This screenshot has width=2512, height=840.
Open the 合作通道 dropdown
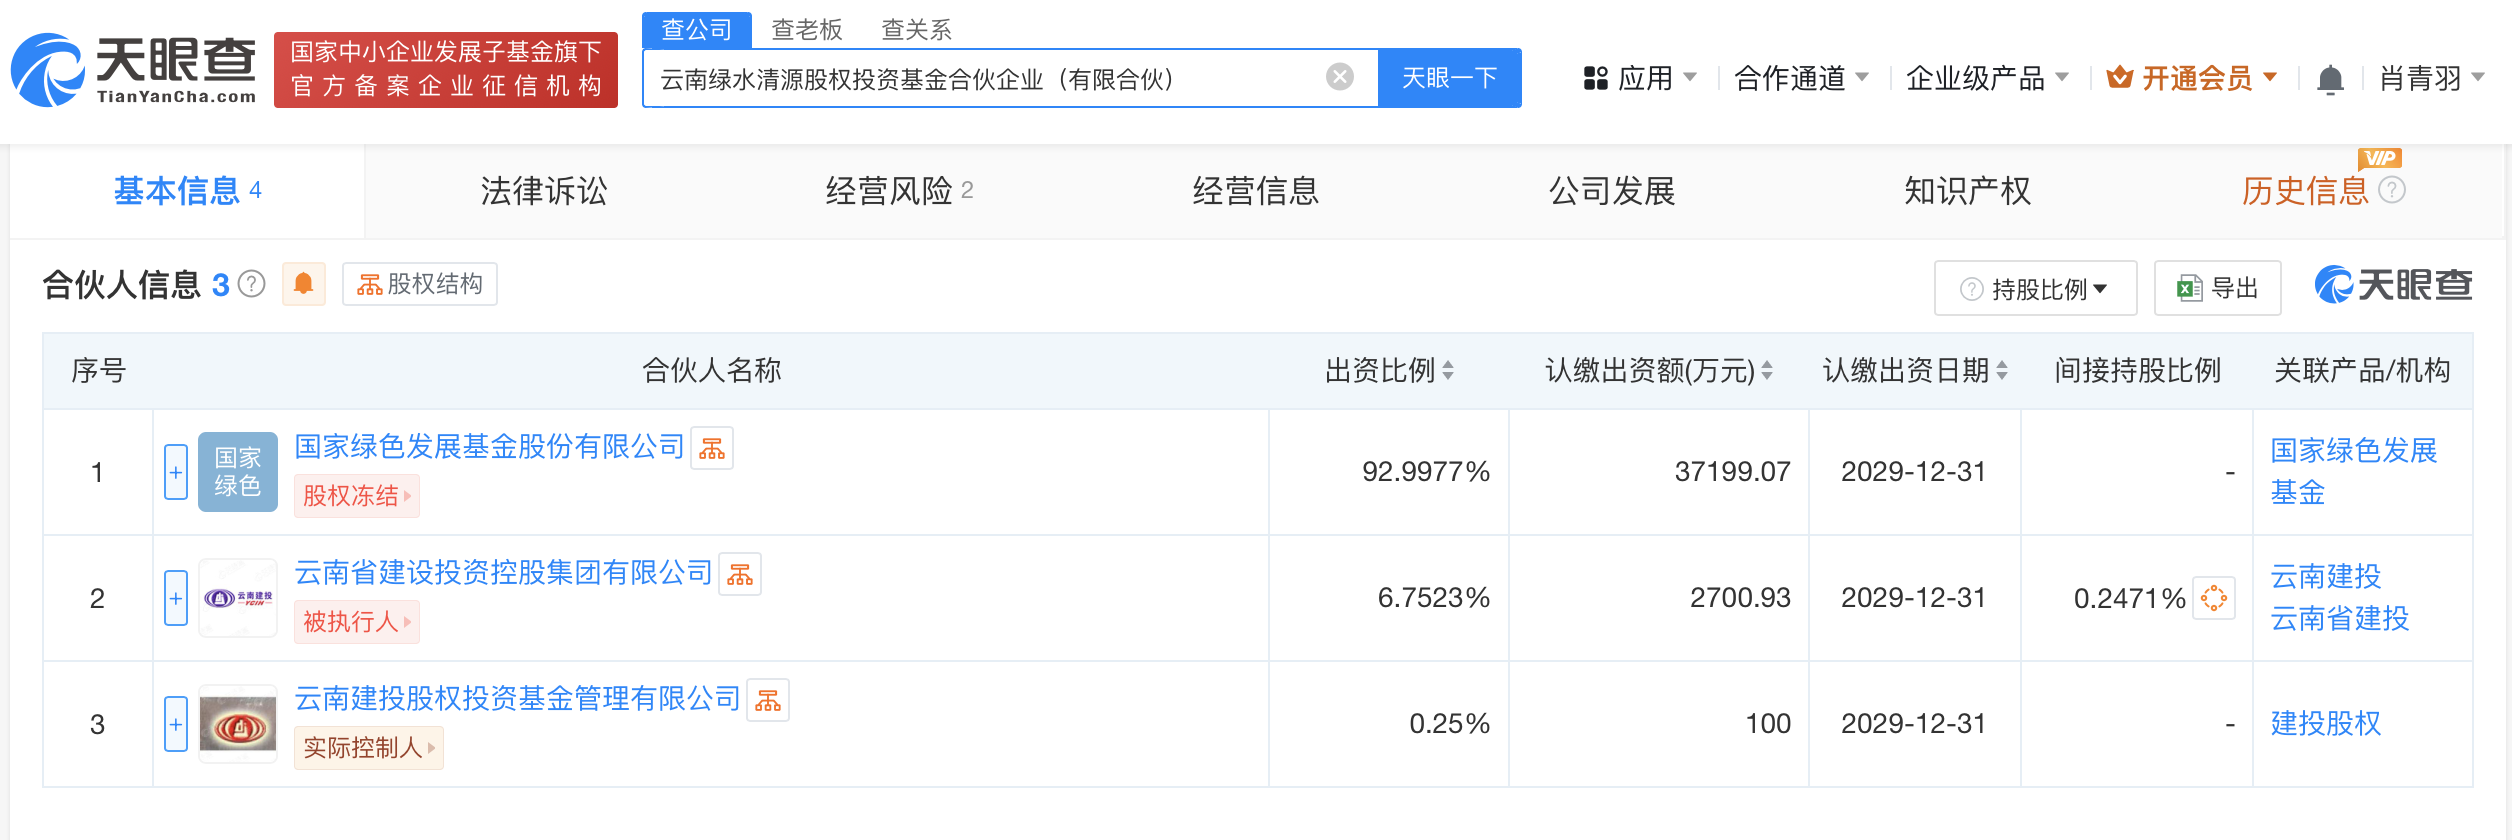[x=1801, y=78]
